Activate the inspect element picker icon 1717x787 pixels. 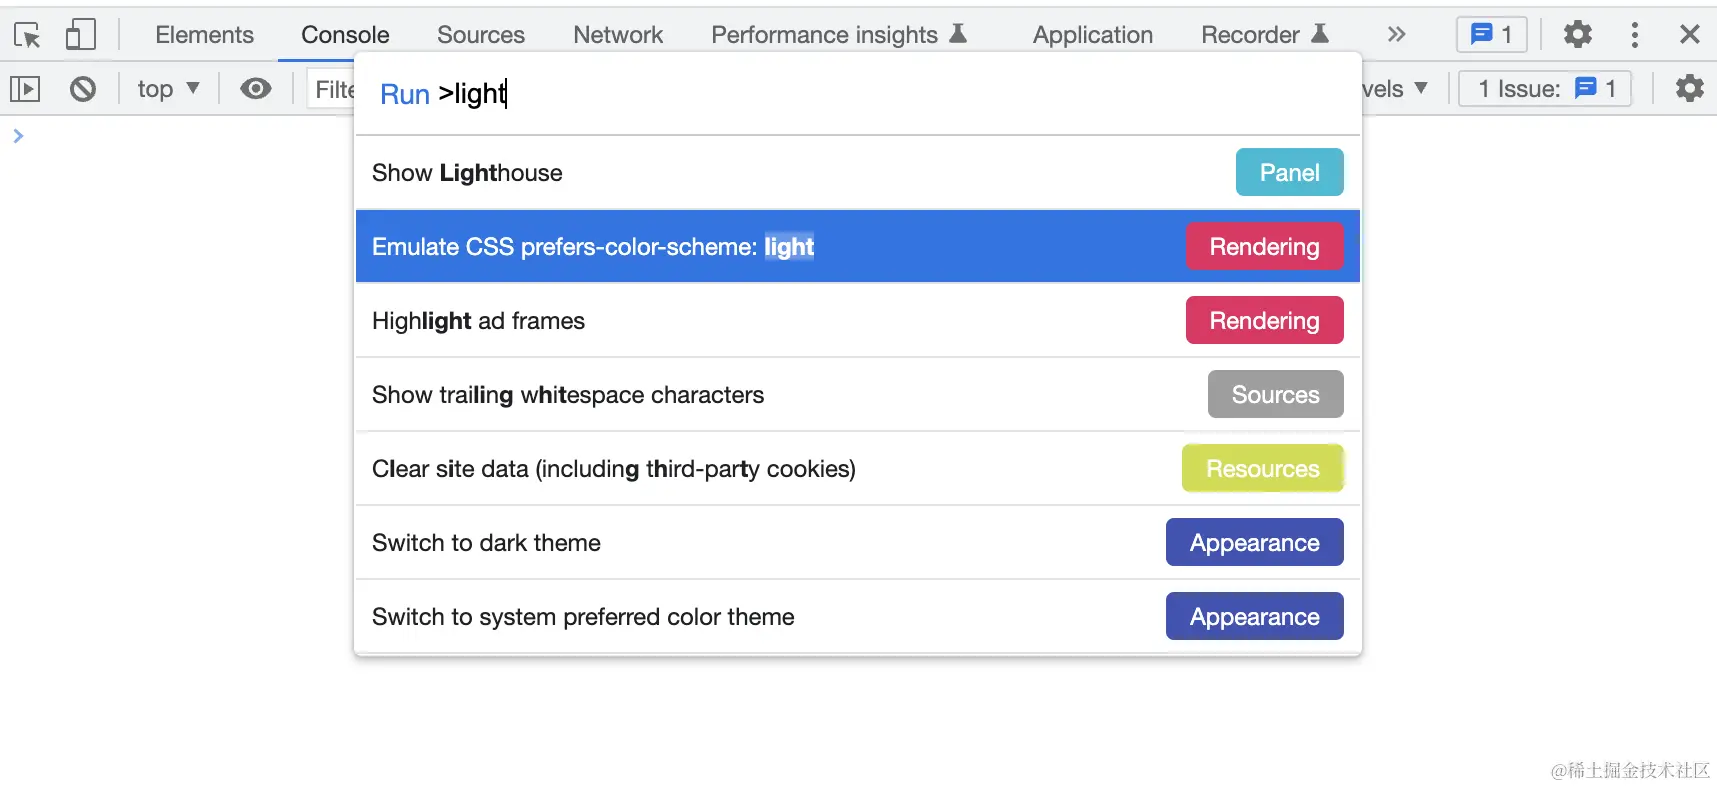tap(27, 35)
